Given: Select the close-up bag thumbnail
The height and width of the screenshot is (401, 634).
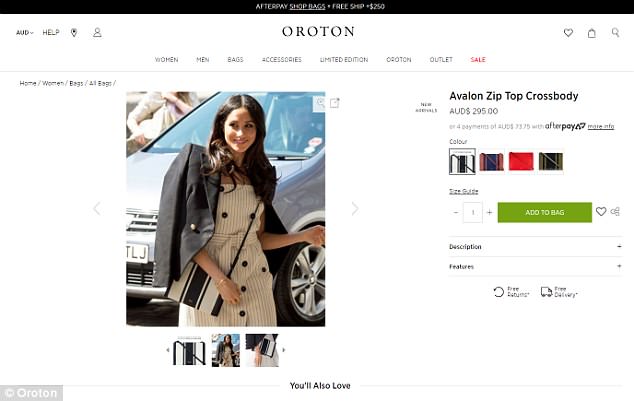Looking at the screenshot, I should click(262, 350).
